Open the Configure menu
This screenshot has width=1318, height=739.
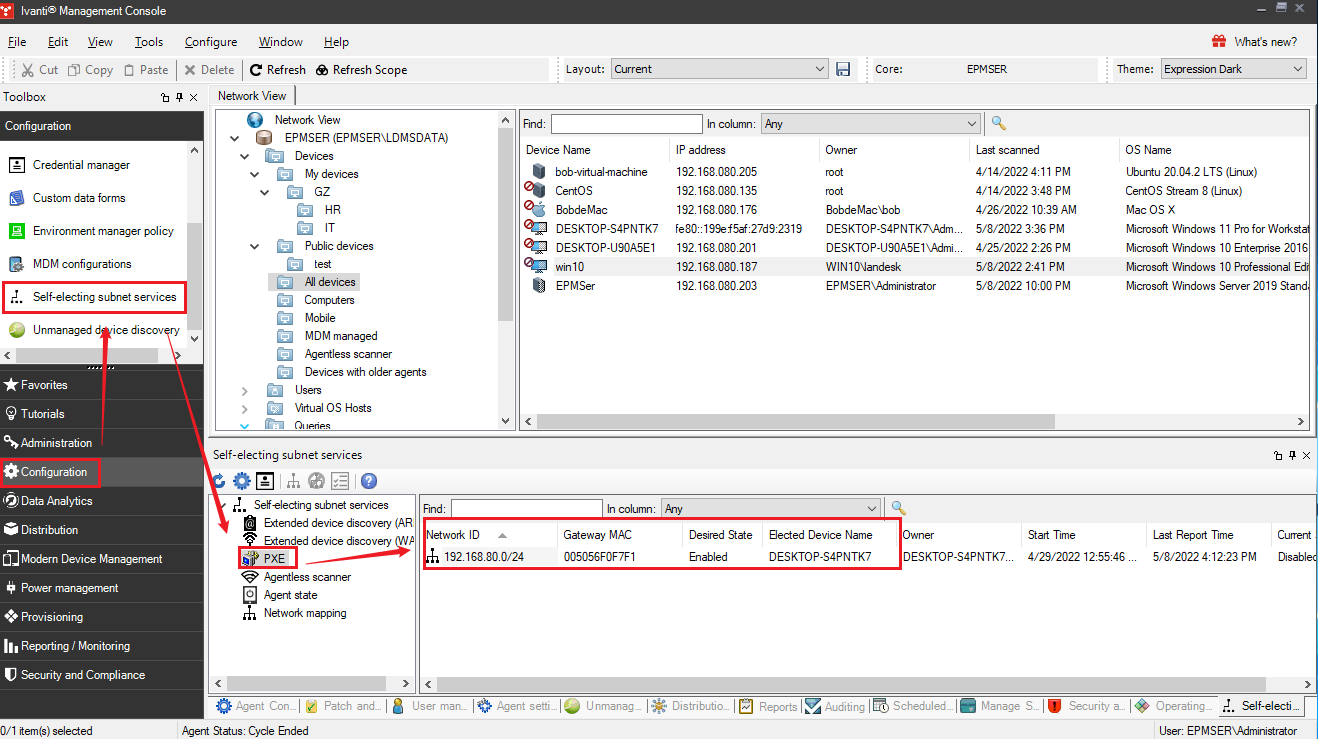tap(211, 42)
